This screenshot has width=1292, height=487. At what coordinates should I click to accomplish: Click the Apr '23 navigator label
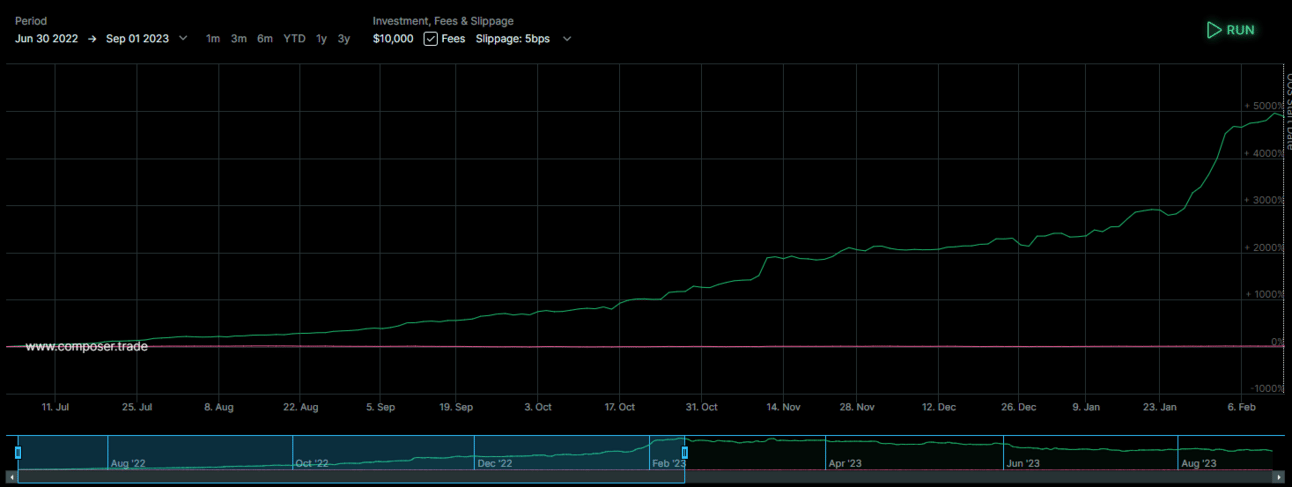(844, 464)
